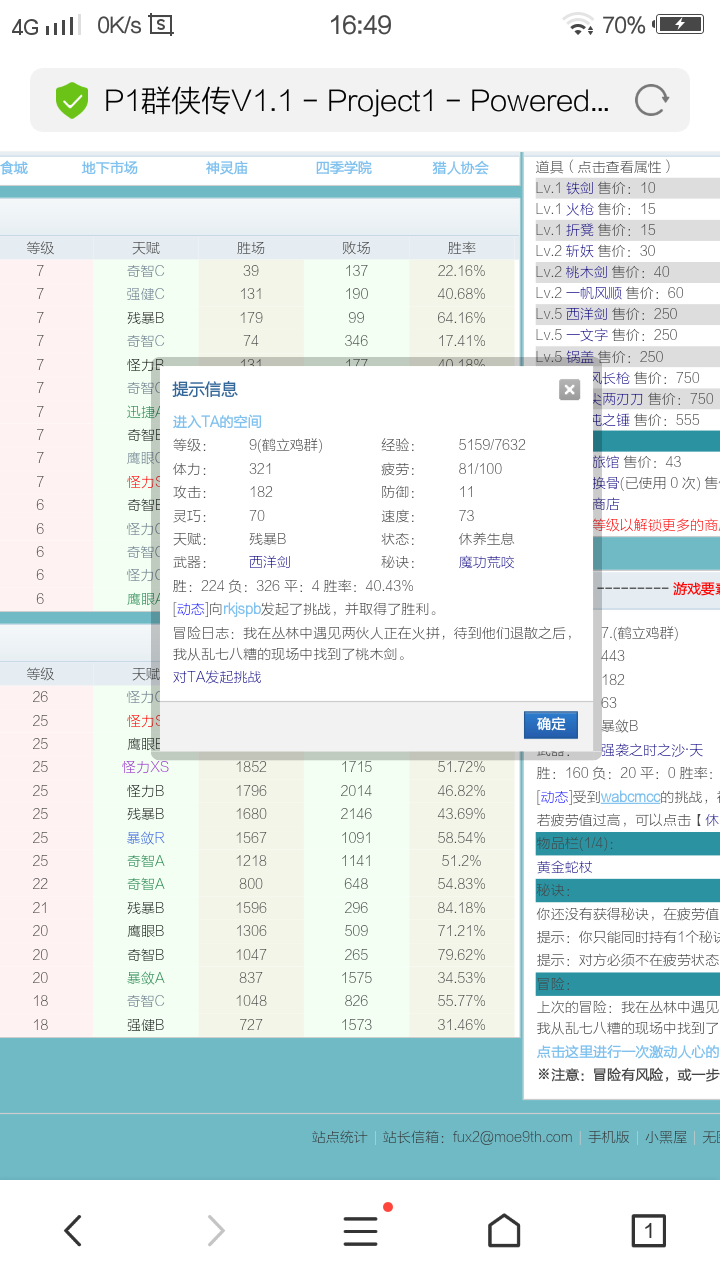Go back with browser back arrow
The height and width of the screenshot is (1280, 720).
coord(72,1231)
